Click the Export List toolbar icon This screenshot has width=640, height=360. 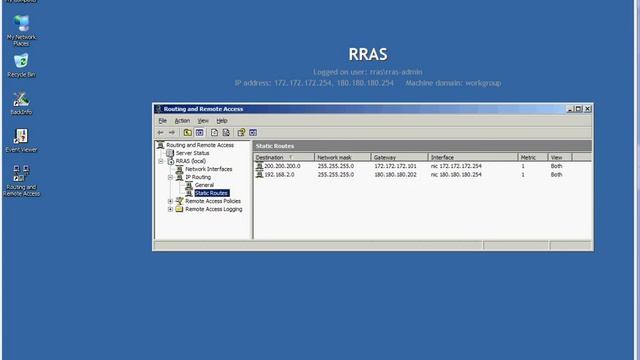(226, 133)
